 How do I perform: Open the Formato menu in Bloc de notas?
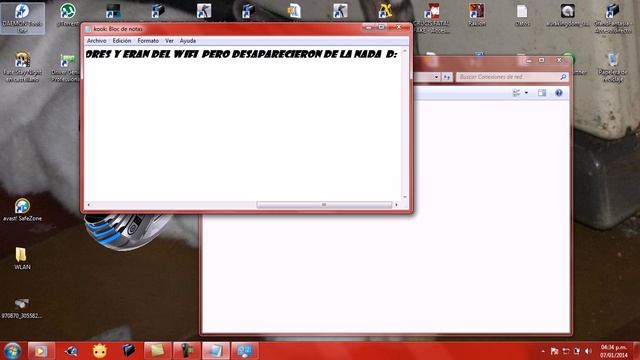(148, 41)
